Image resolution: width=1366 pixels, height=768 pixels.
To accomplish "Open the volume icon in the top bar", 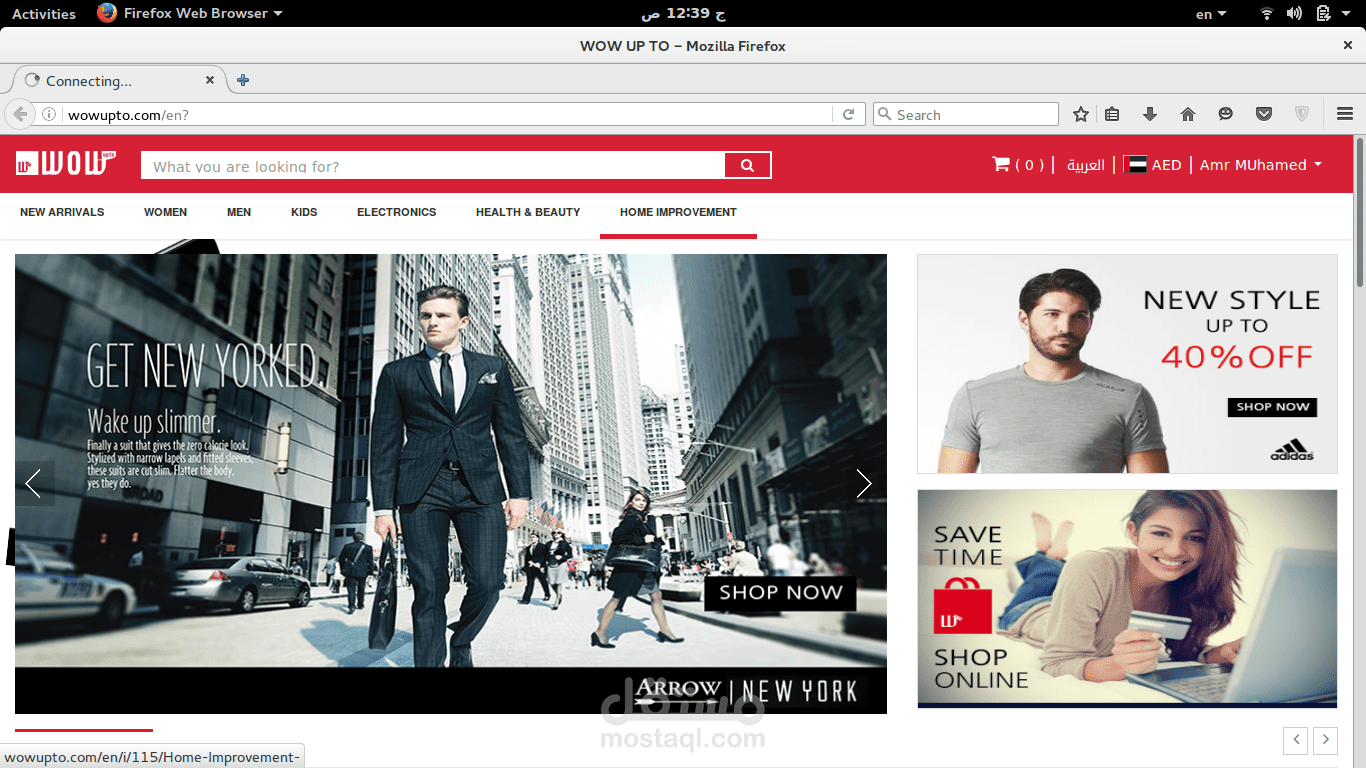I will click(x=1295, y=14).
